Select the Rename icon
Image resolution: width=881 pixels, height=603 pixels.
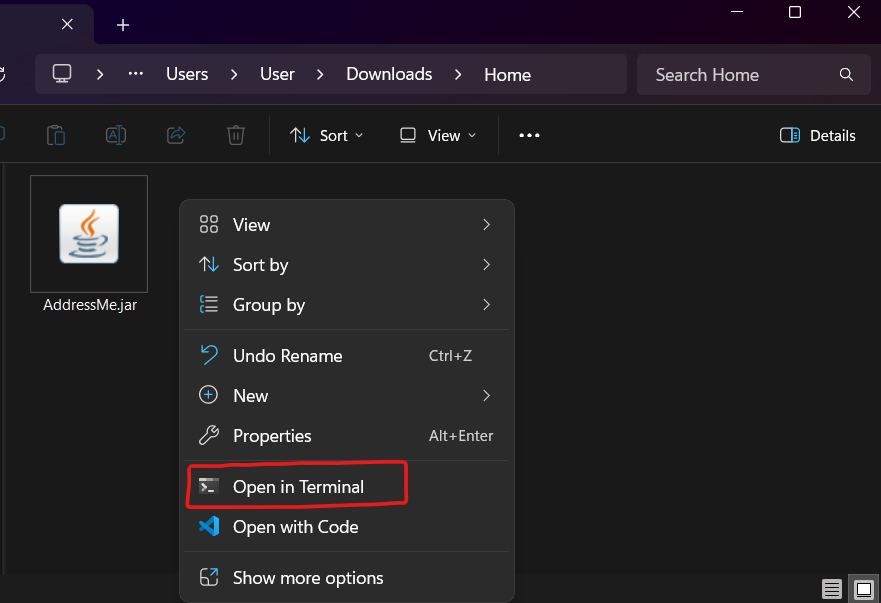(x=115, y=135)
